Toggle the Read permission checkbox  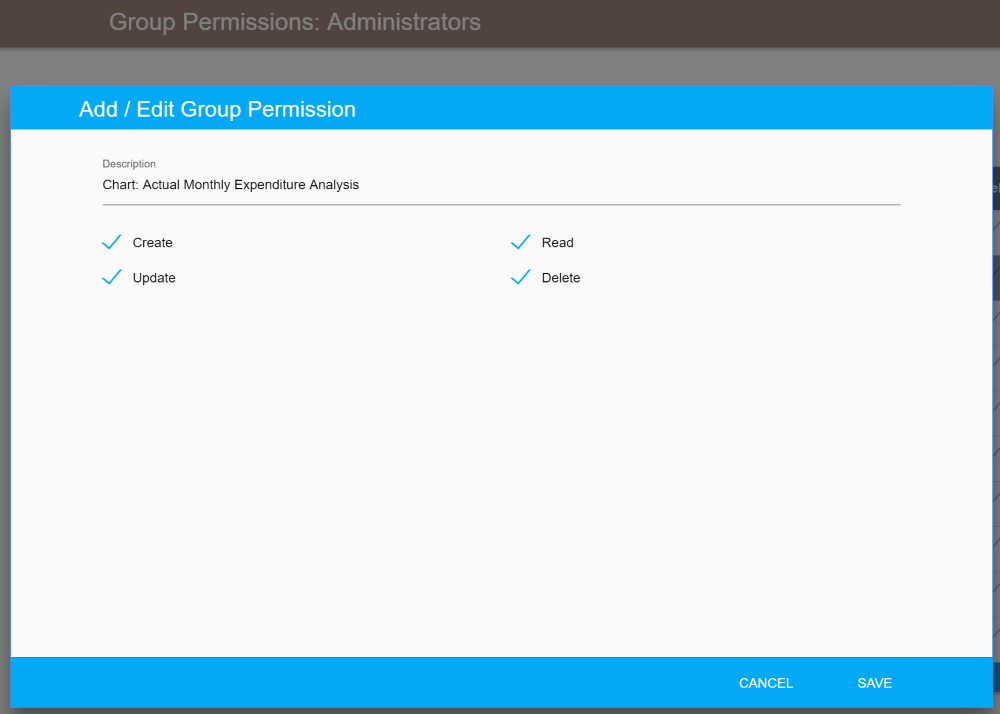pos(520,242)
